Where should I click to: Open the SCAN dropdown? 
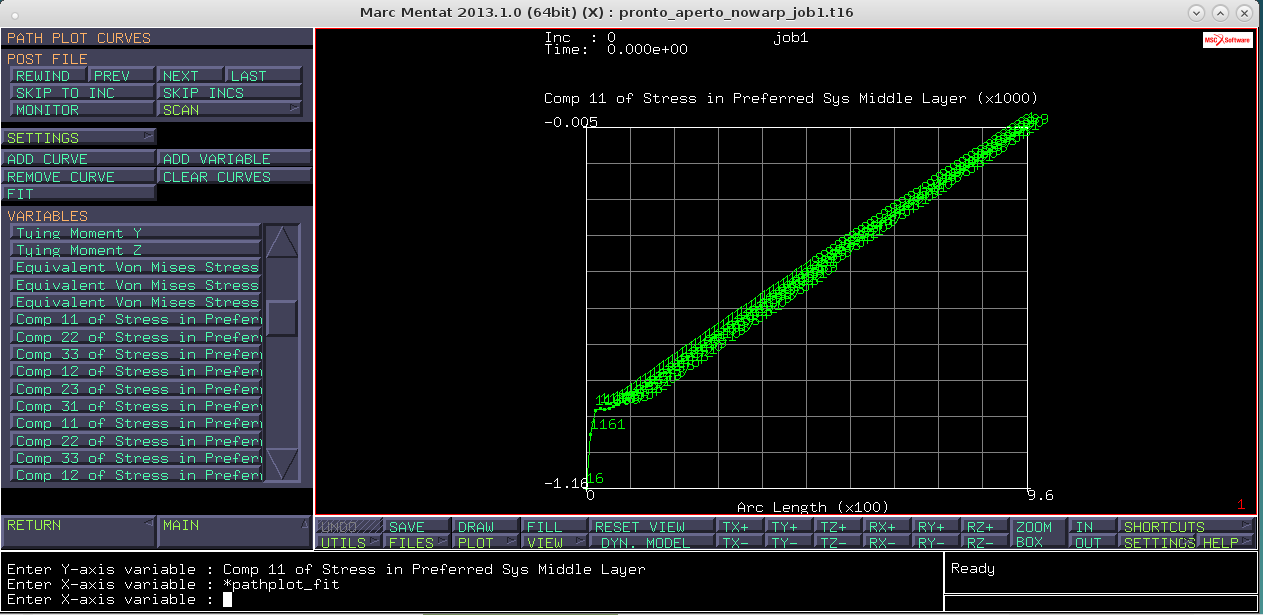pos(230,109)
